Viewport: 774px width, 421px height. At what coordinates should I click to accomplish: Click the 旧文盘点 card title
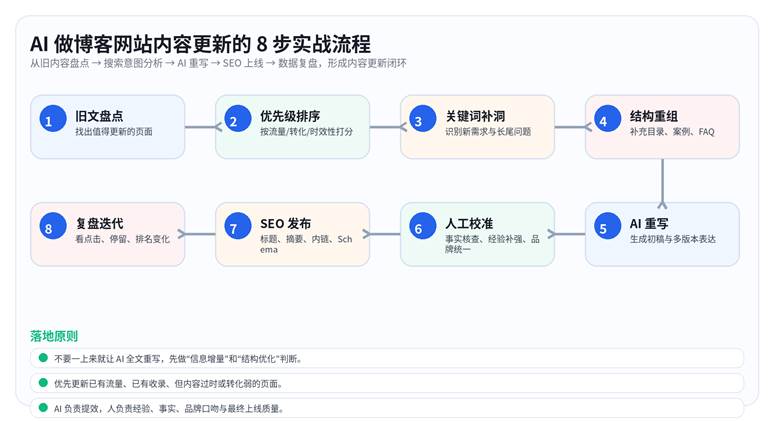pyautogui.click(x=99, y=116)
